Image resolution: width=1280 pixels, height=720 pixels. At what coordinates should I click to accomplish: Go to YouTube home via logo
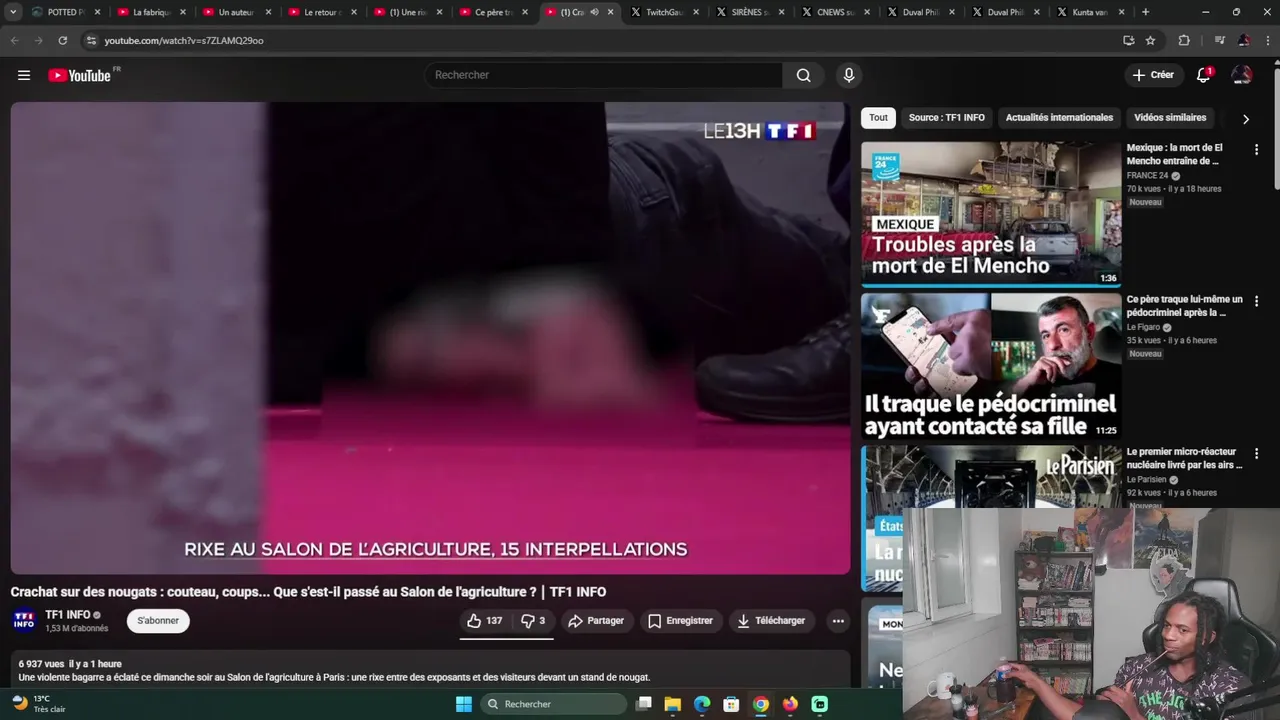[80, 75]
